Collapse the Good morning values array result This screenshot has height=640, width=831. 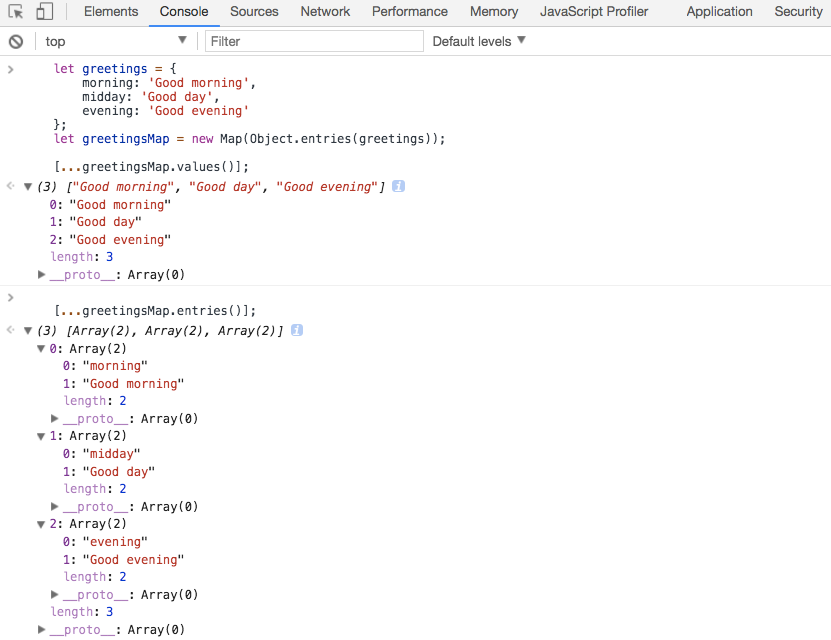(28, 186)
